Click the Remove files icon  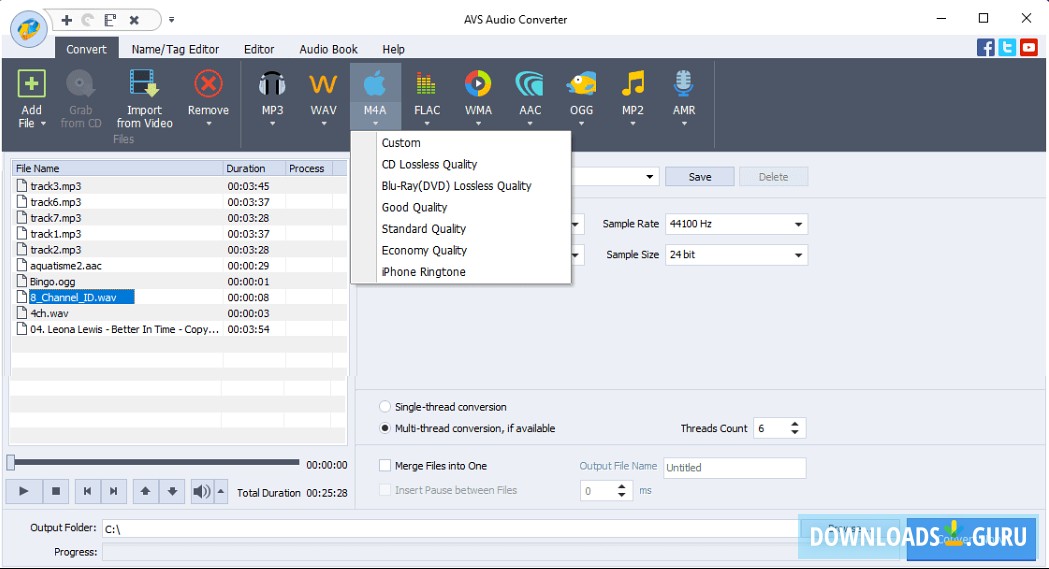tap(208, 85)
